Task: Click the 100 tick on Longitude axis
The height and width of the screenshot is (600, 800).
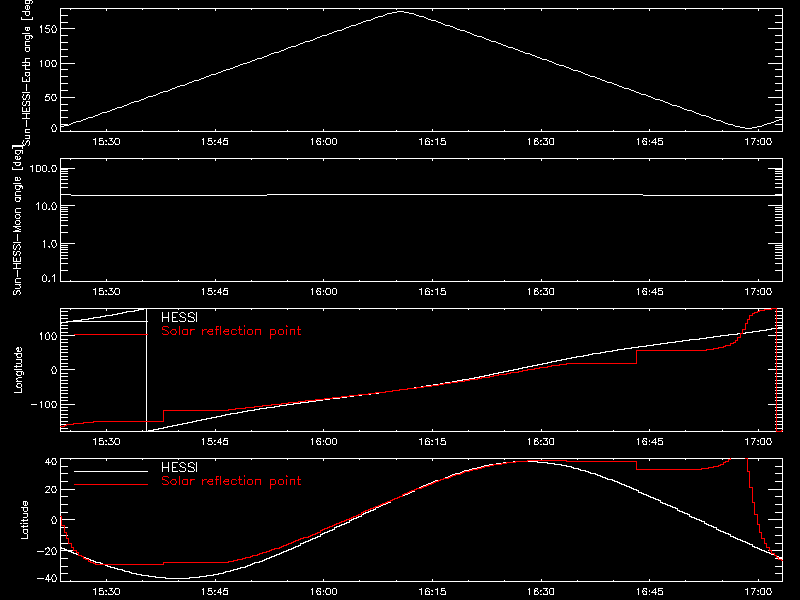Action: [x=48, y=336]
